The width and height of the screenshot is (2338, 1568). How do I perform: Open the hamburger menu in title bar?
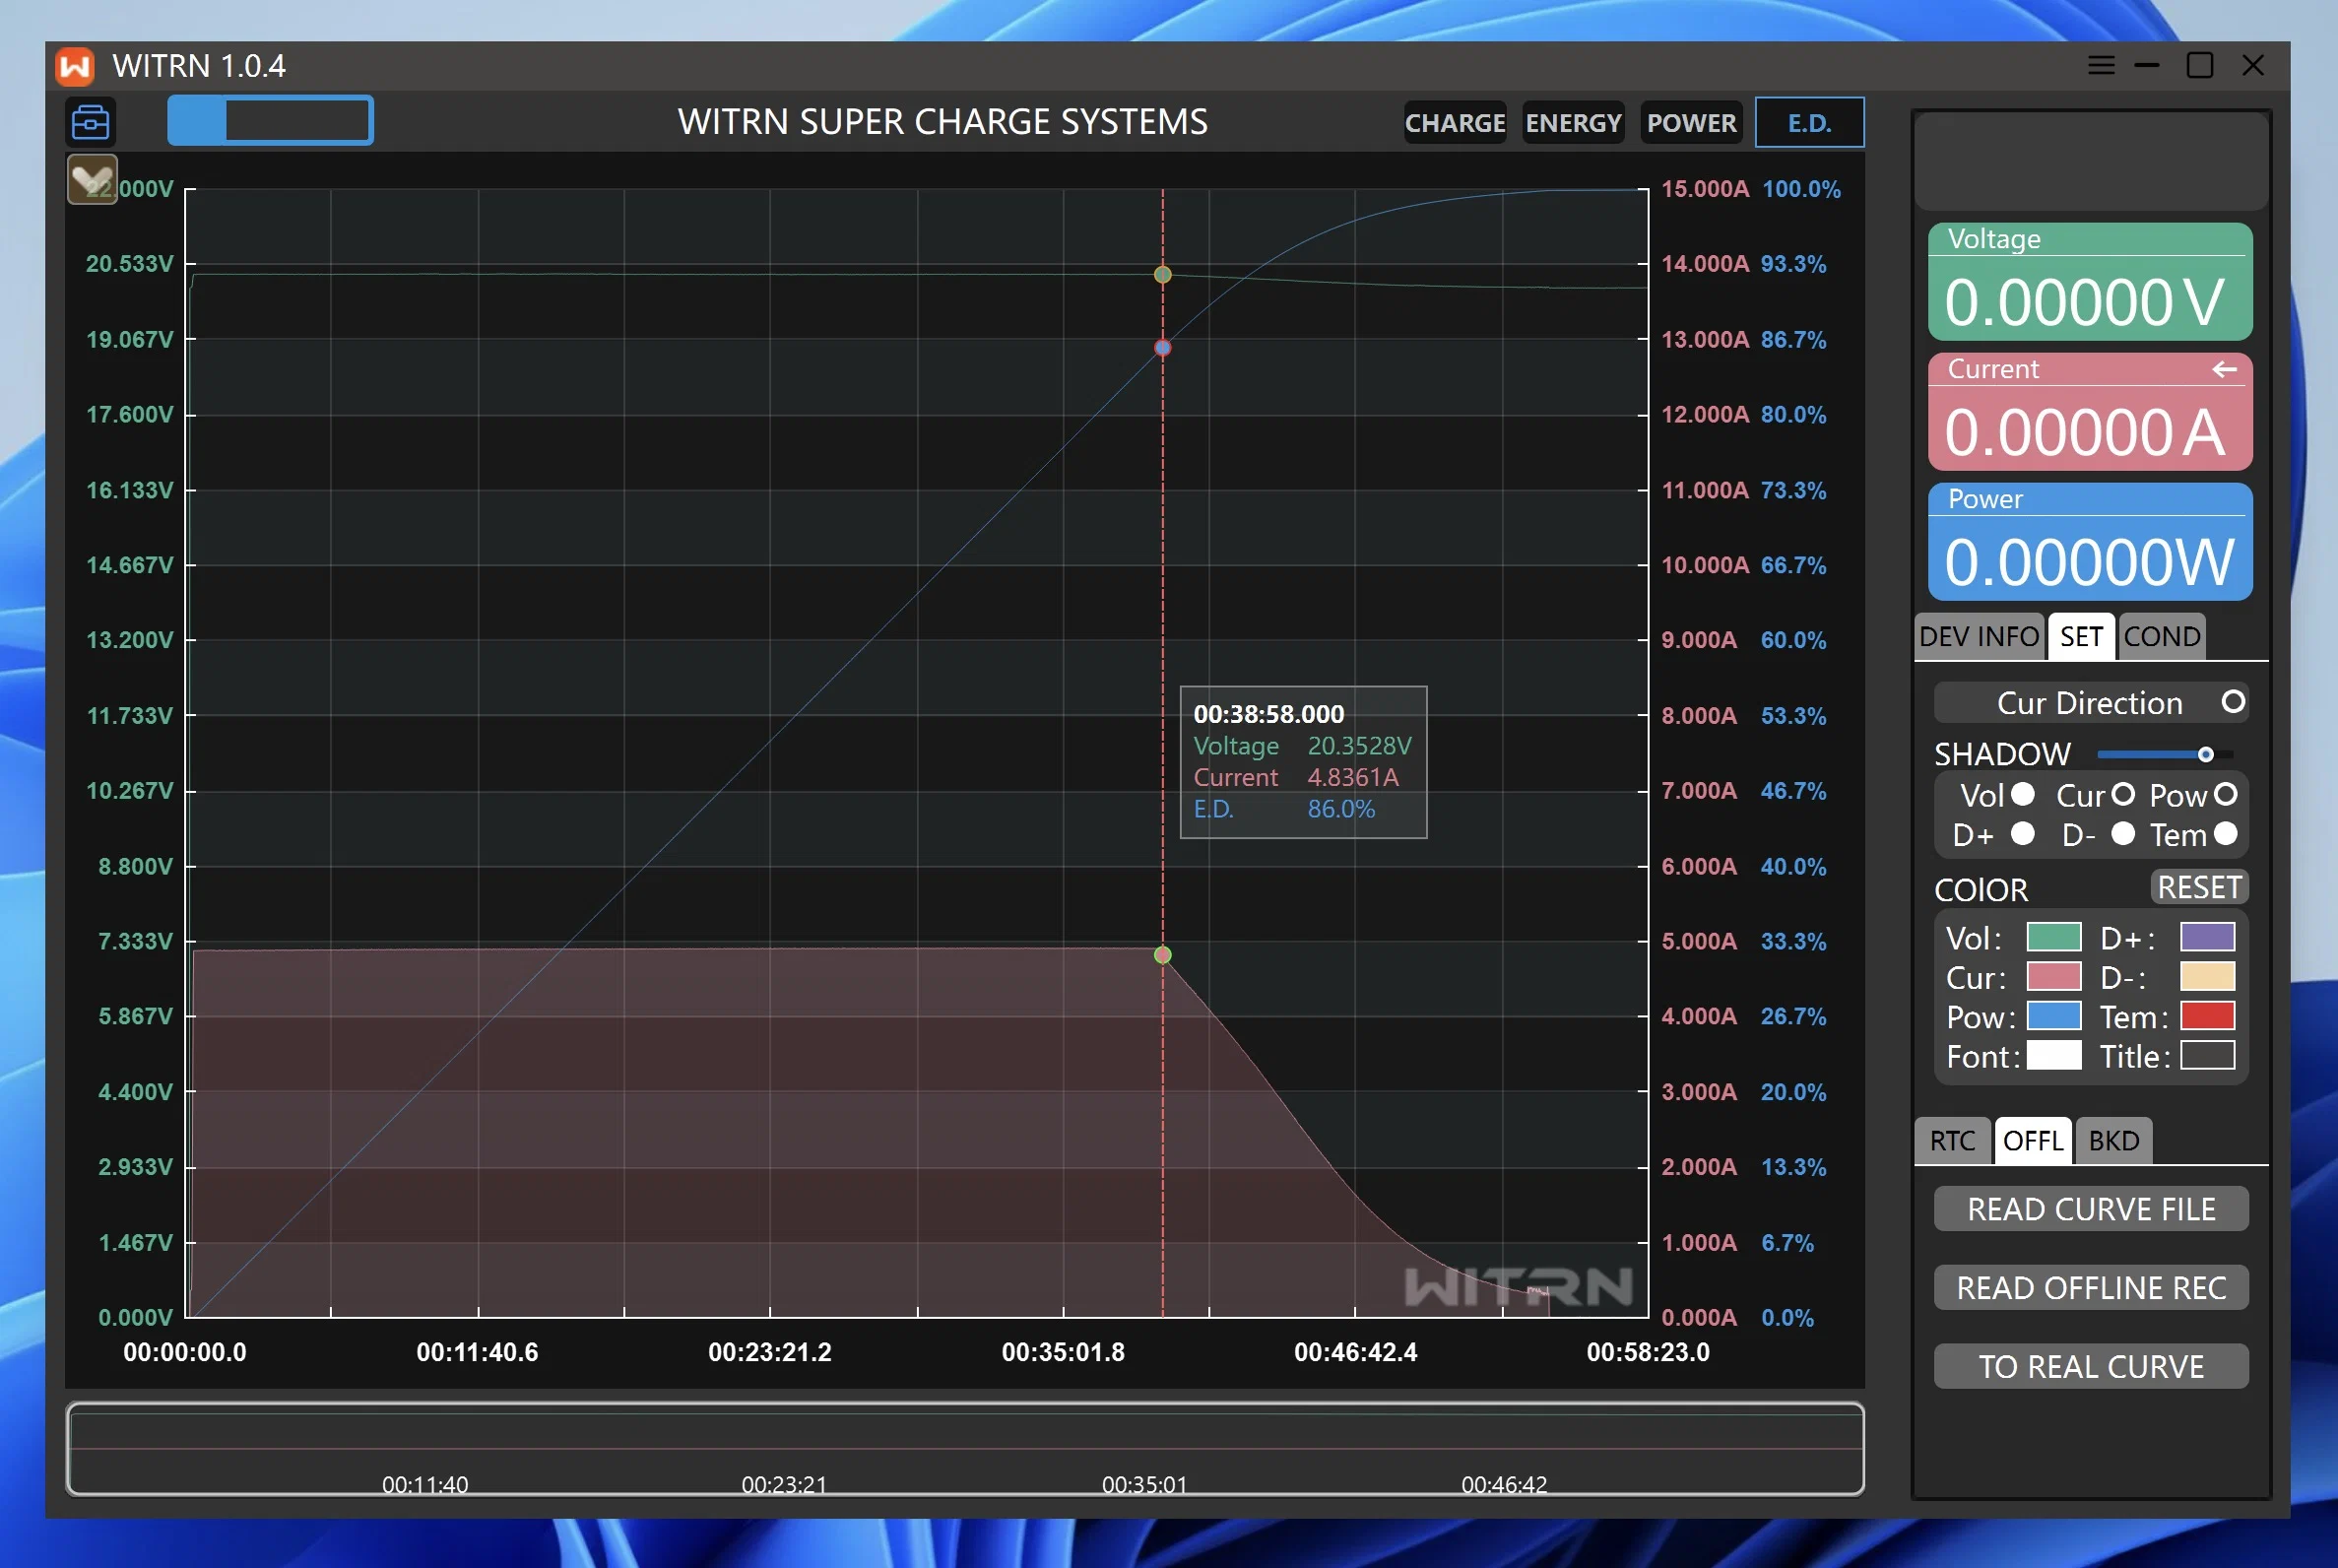coord(2101,66)
